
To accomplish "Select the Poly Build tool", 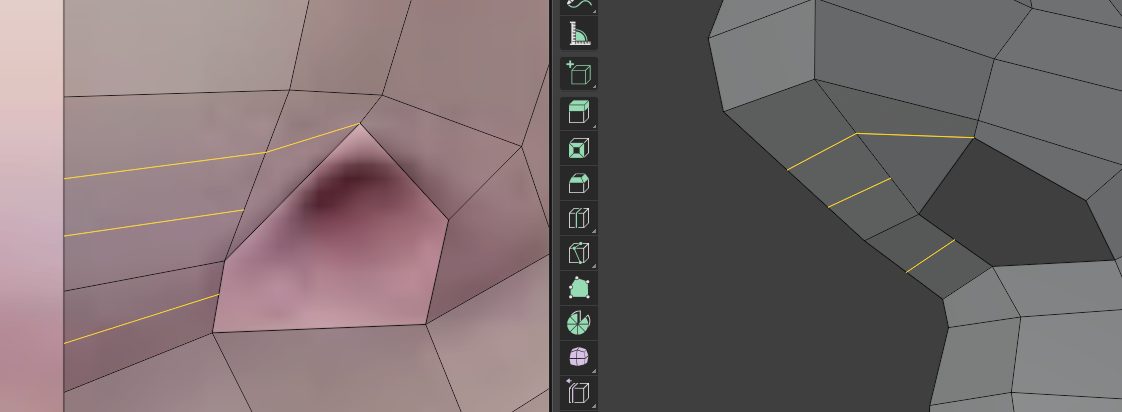I will pyautogui.click(x=579, y=288).
